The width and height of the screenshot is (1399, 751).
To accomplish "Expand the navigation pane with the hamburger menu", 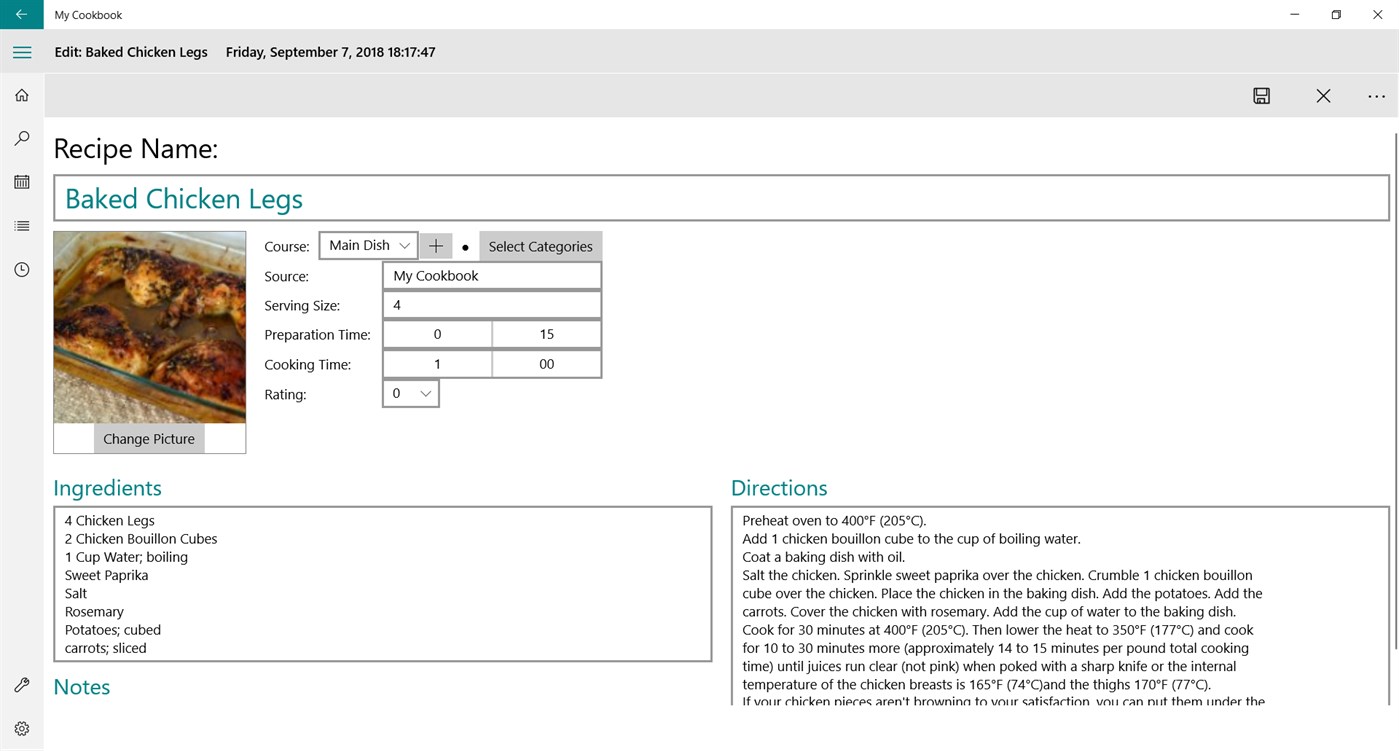I will point(22,52).
